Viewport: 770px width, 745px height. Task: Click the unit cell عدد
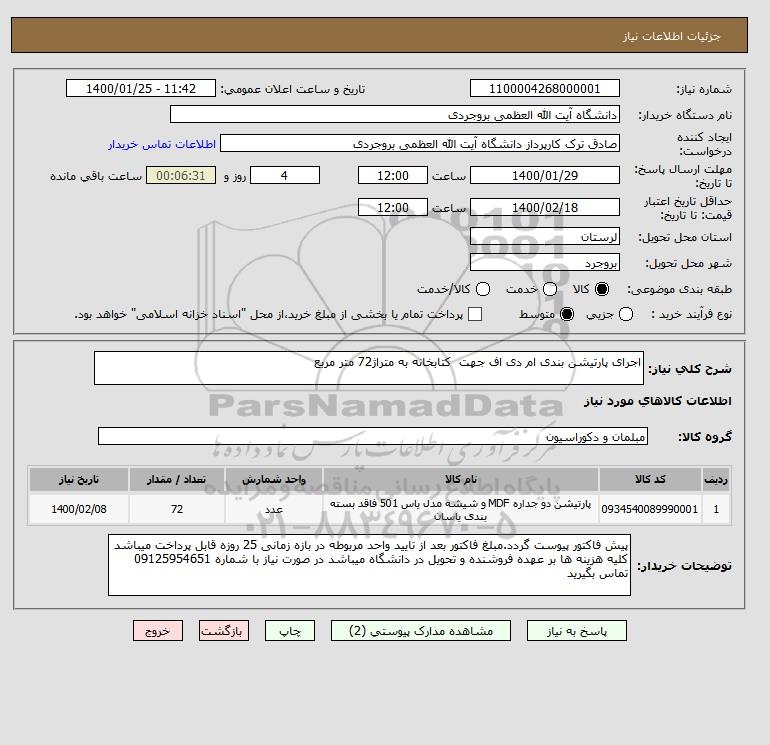coord(274,509)
